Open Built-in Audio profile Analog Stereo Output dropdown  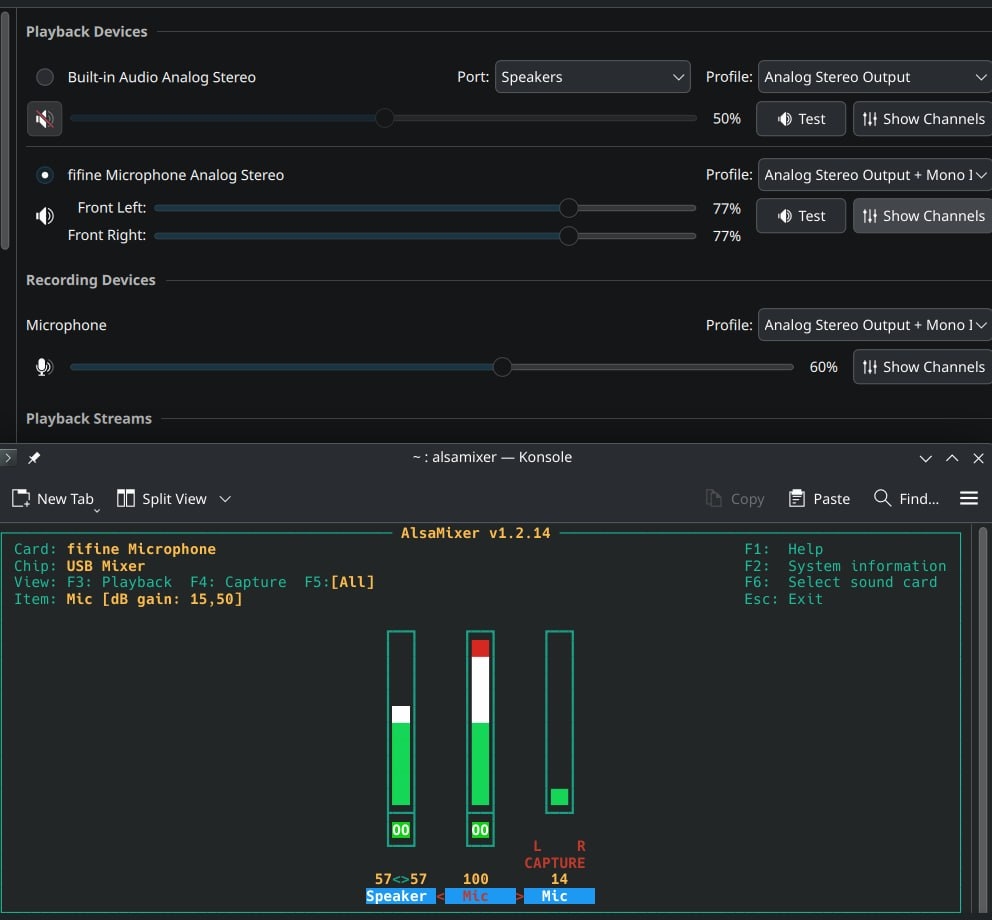pyautogui.click(x=875, y=77)
